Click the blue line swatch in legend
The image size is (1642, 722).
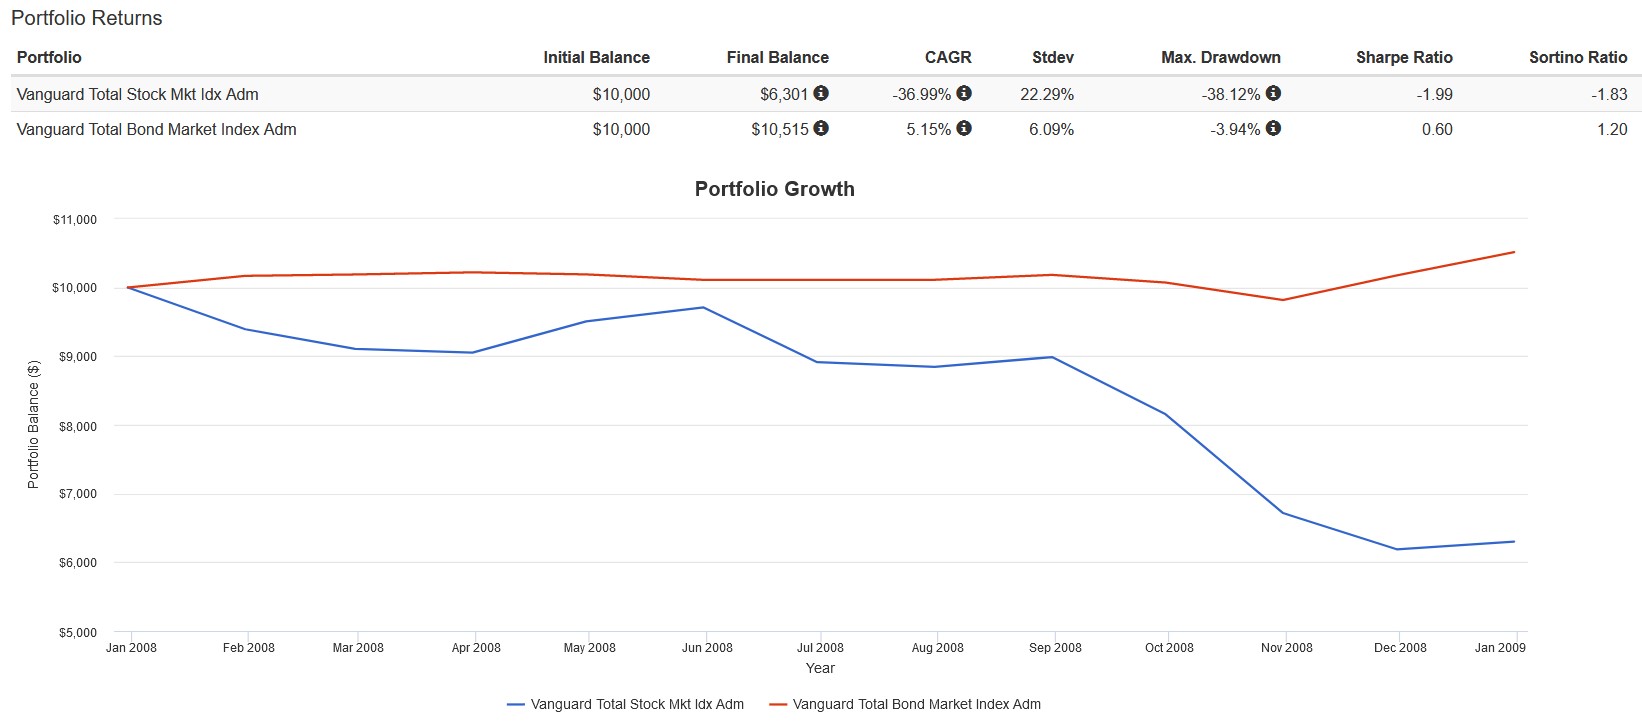(516, 704)
